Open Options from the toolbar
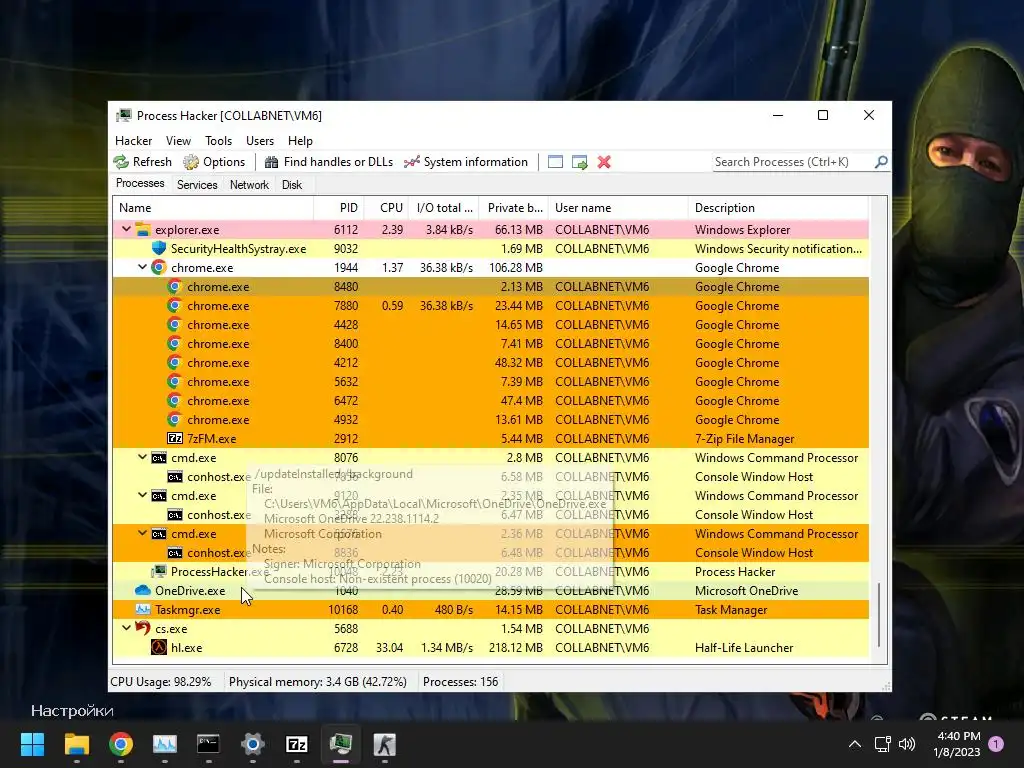The width and height of the screenshot is (1024, 768). tap(214, 162)
